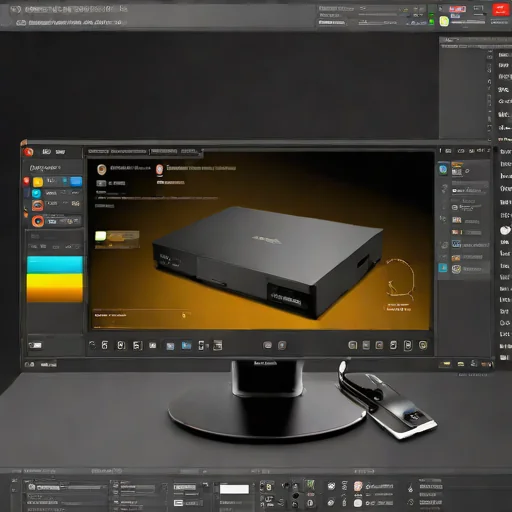This screenshot has height=512, width=512.
Task: Click the white button at the bottom of the left panel
Action: click(x=35, y=345)
